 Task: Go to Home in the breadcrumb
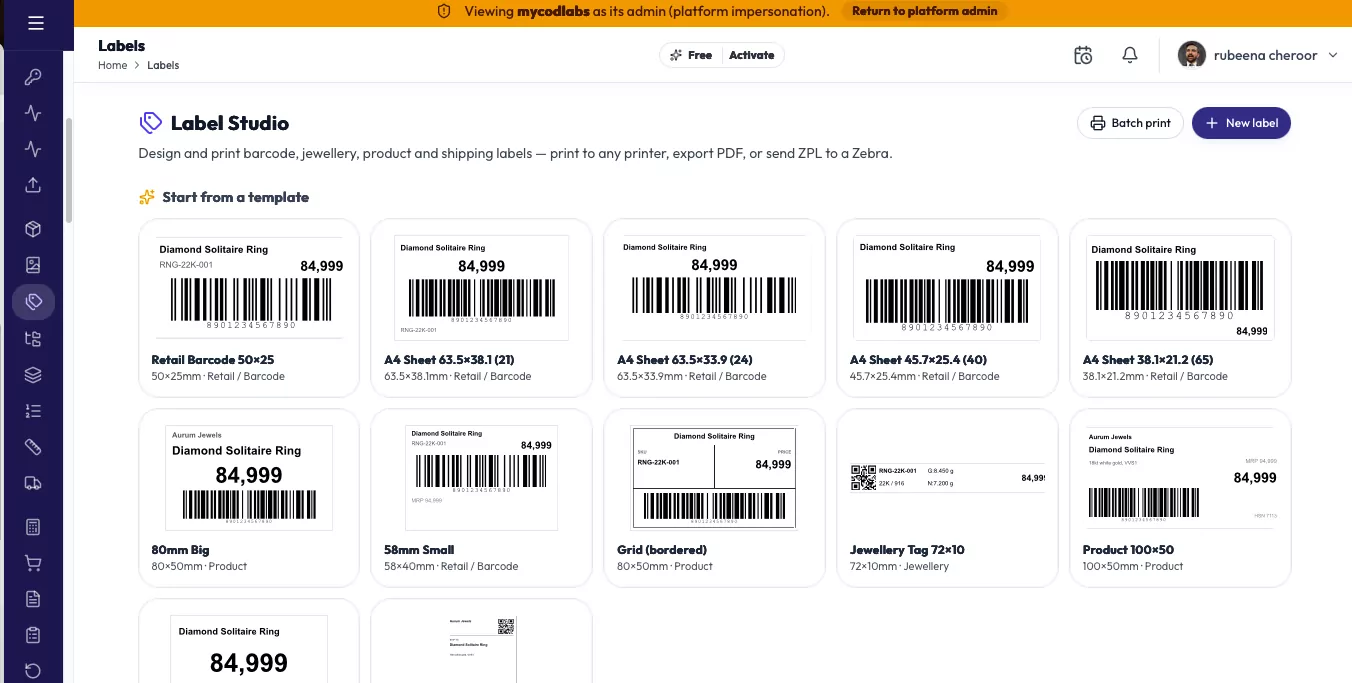pyautogui.click(x=112, y=65)
